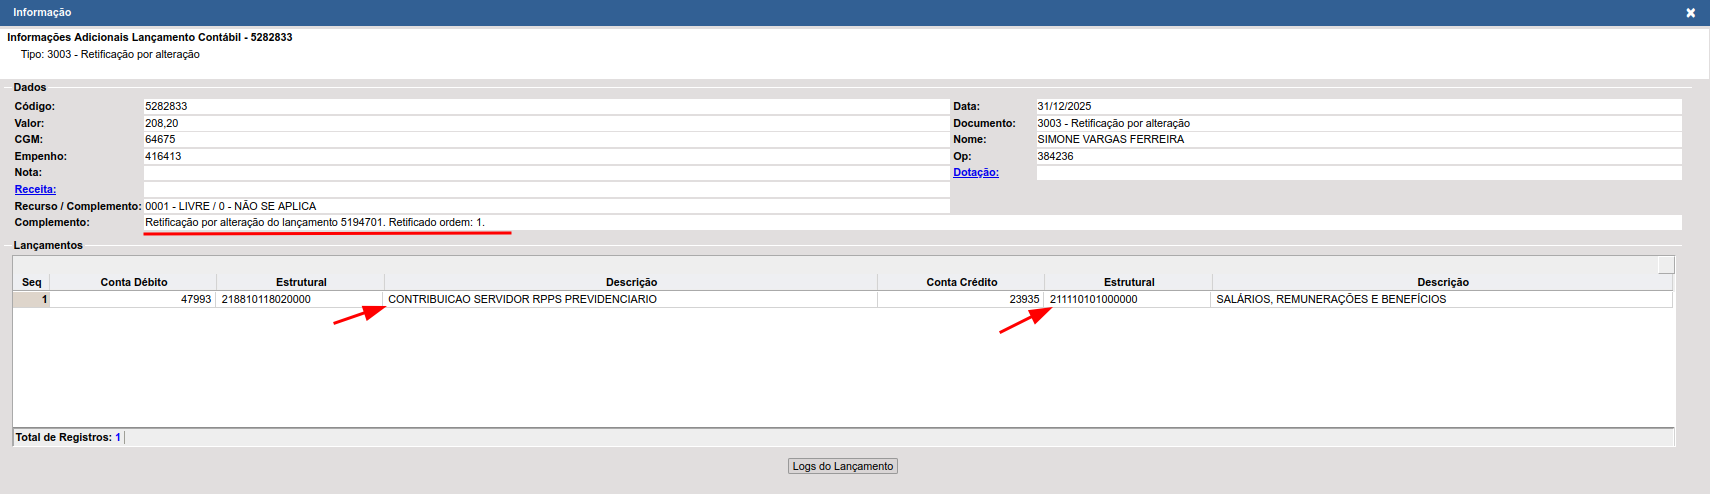
Task: Click the Estrutural header beside Conta Débito
Action: tap(301, 282)
